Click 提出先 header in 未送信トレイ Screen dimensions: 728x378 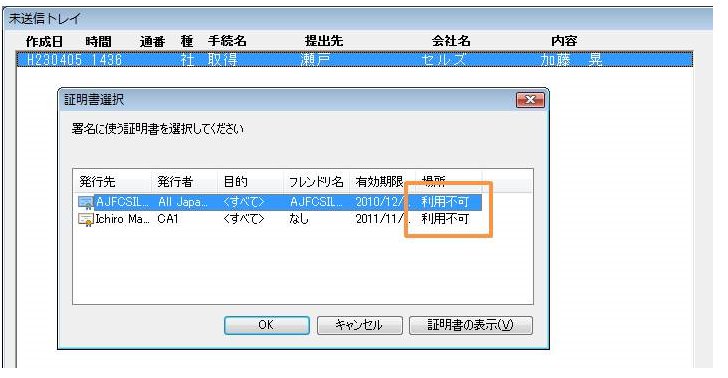(324, 41)
